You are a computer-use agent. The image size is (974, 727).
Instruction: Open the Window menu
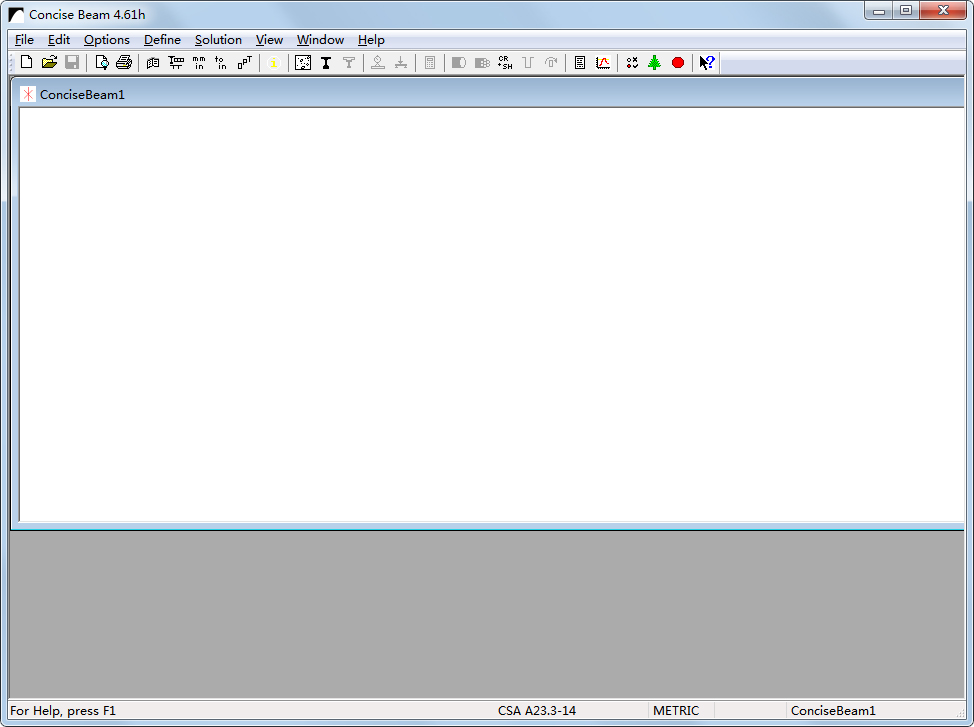(320, 40)
